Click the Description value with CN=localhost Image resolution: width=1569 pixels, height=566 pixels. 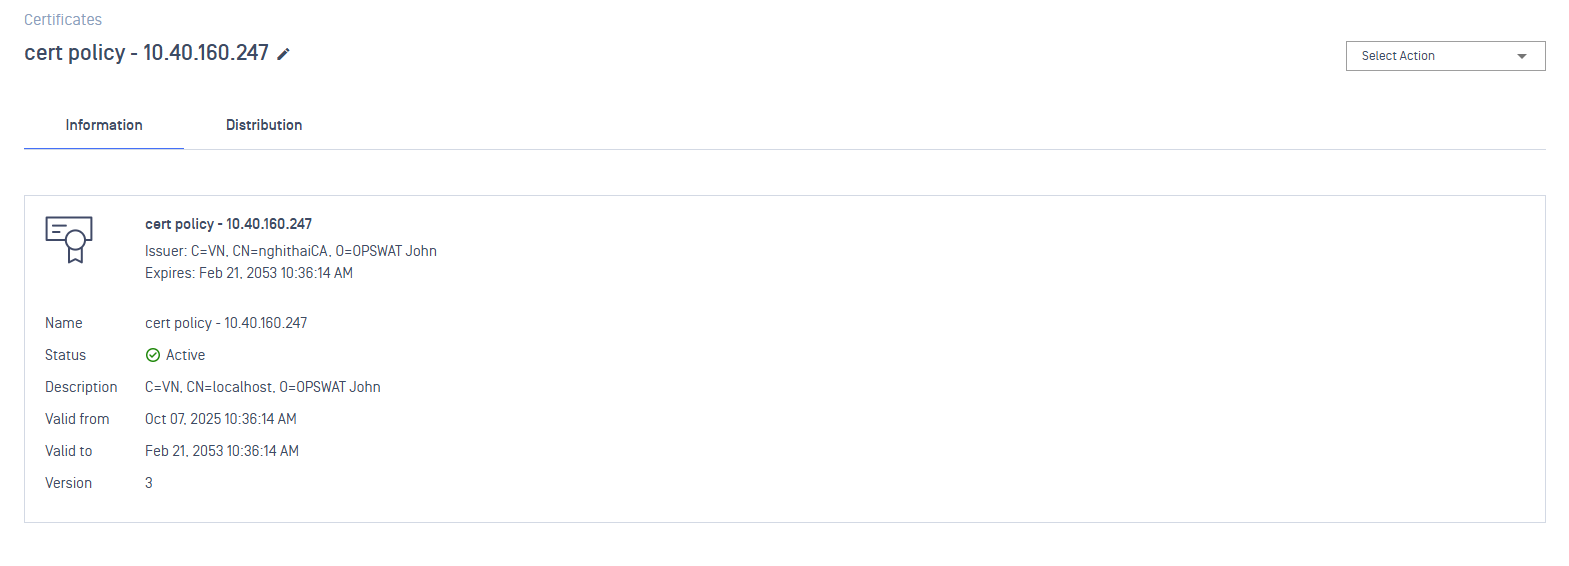(262, 387)
